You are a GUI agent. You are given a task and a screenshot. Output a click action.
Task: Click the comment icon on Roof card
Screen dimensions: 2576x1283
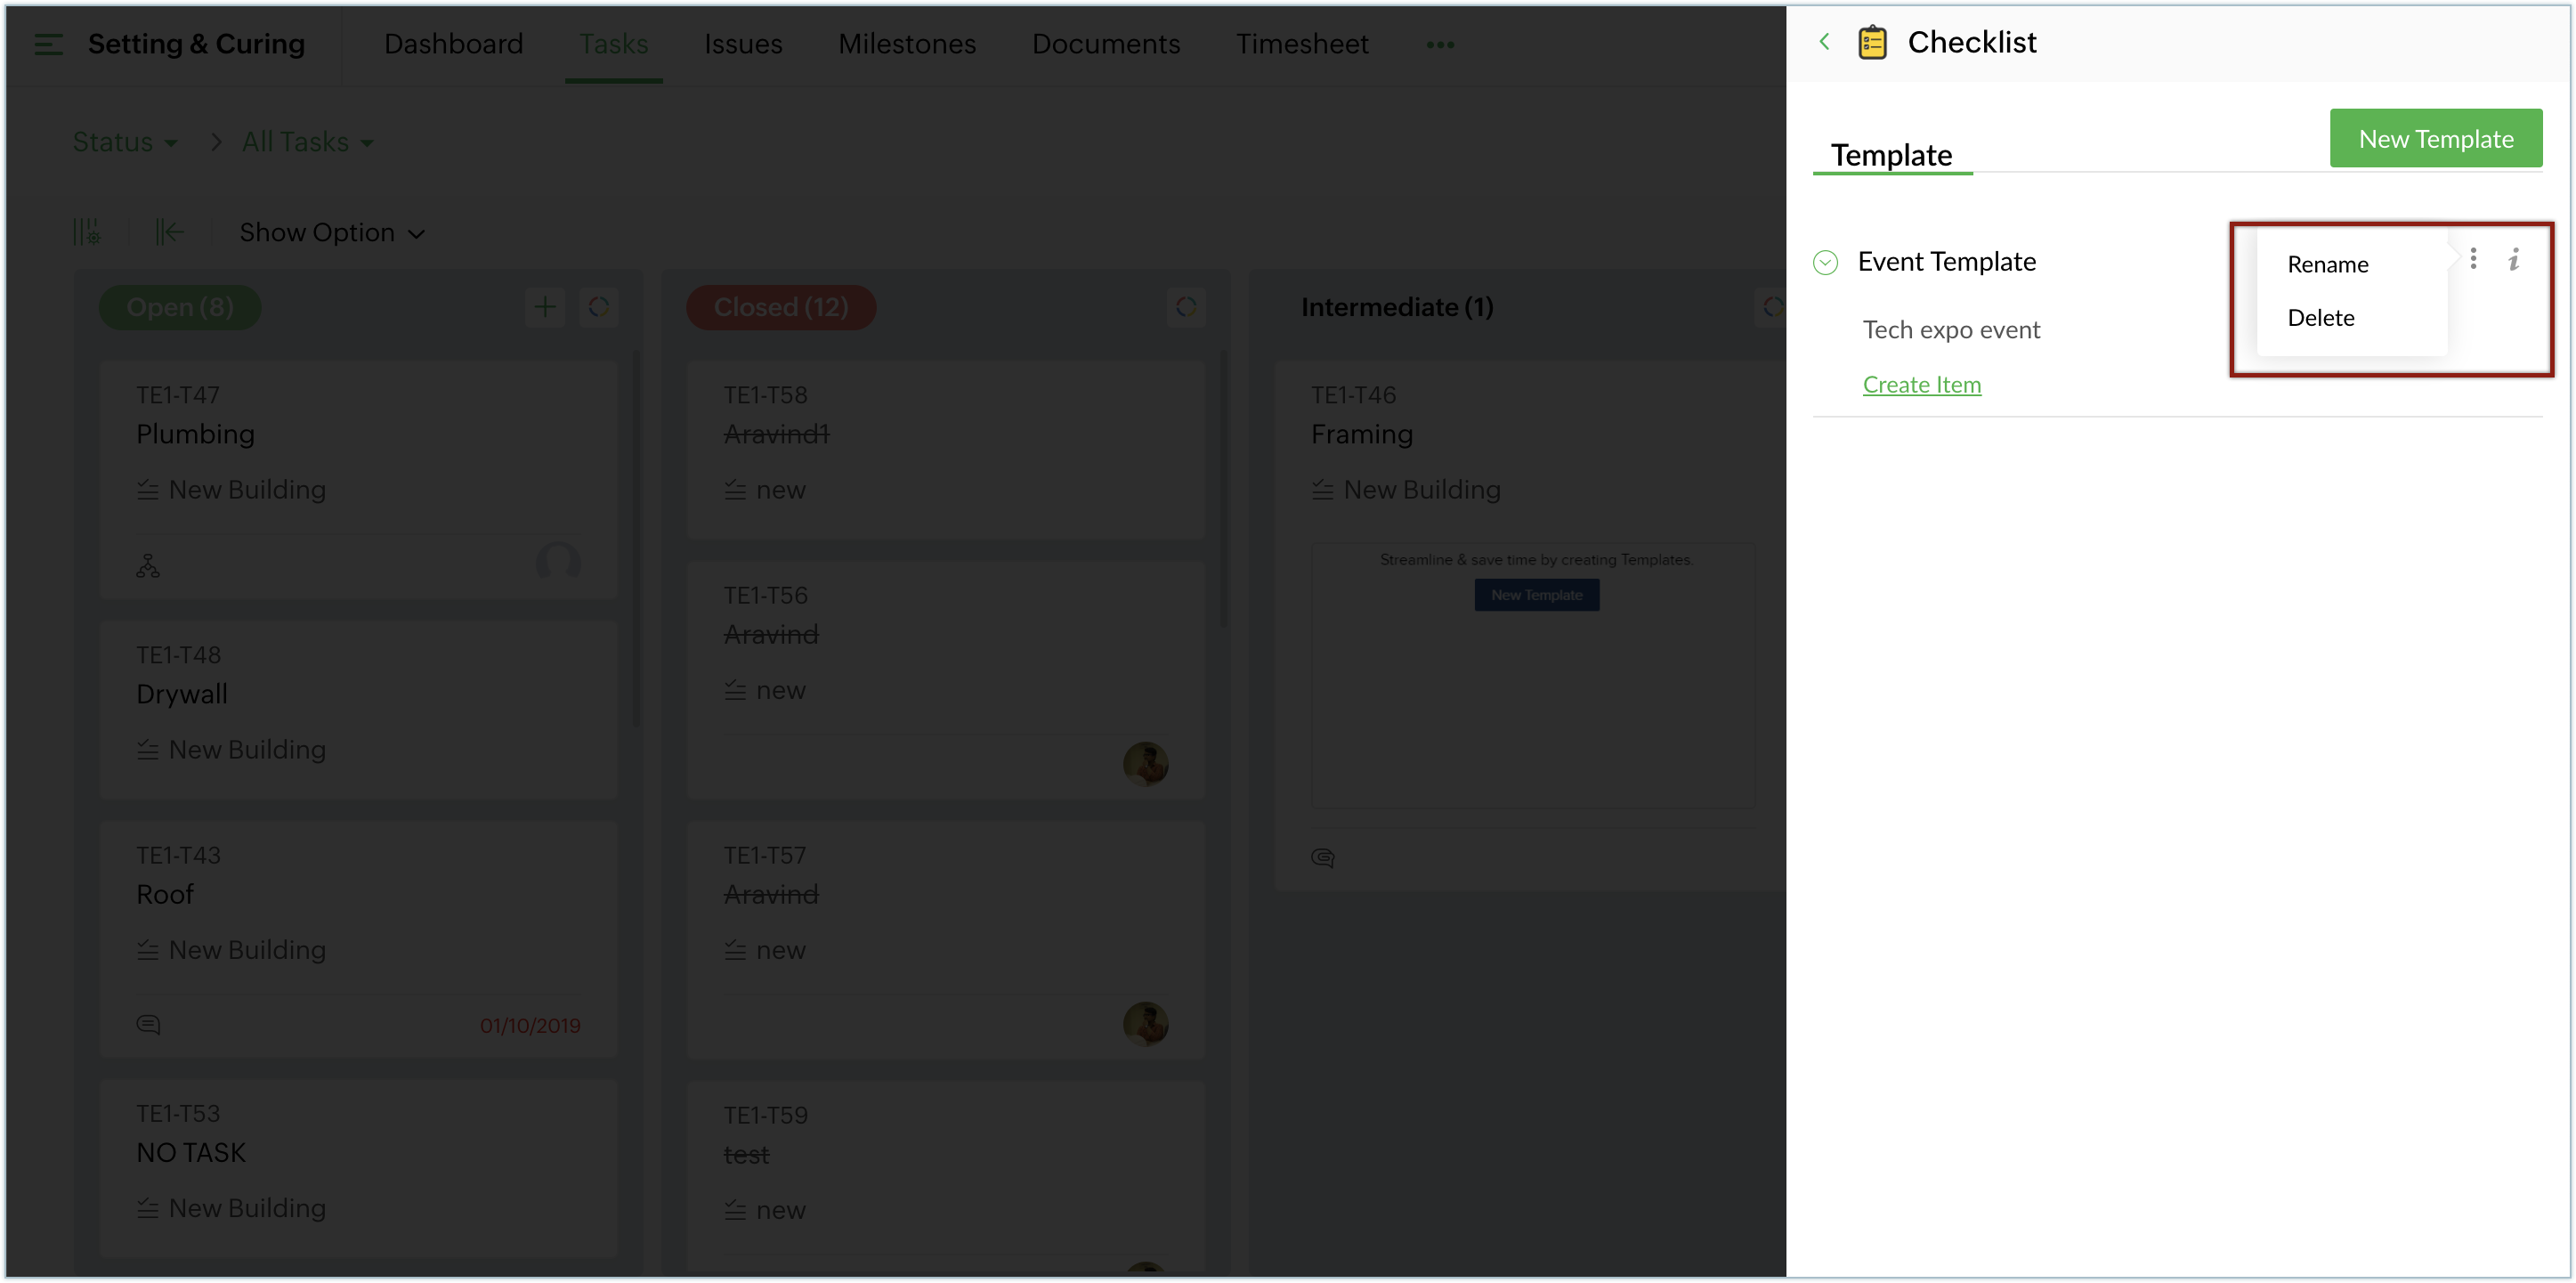(148, 1025)
